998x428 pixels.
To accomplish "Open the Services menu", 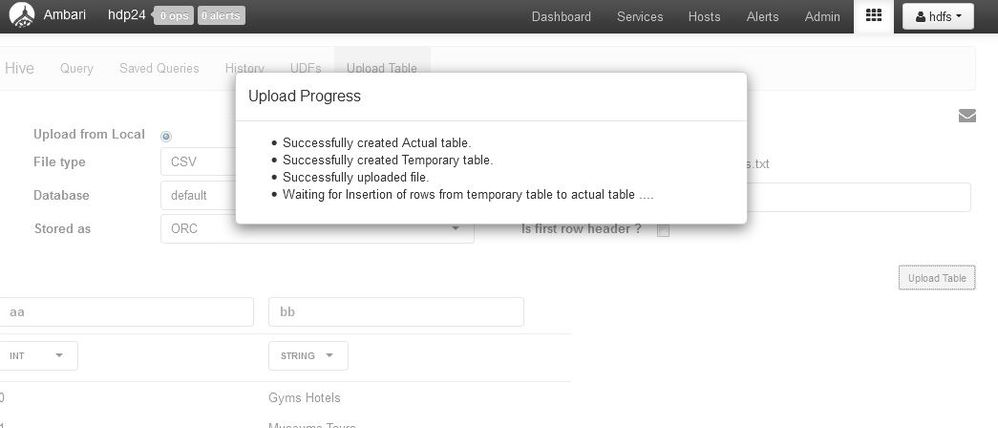I will point(640,17).
